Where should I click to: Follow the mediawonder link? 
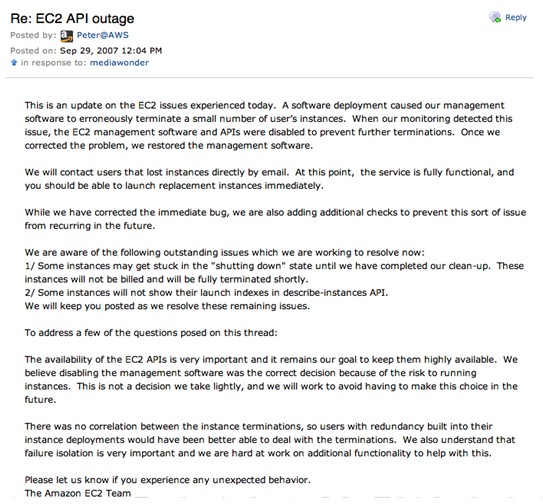point(119,63)
